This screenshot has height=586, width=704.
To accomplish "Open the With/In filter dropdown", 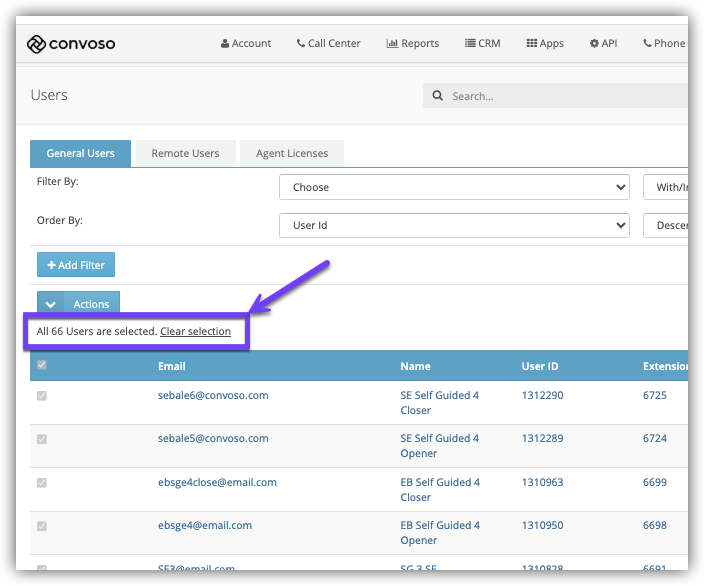I will tap(665, 187).
